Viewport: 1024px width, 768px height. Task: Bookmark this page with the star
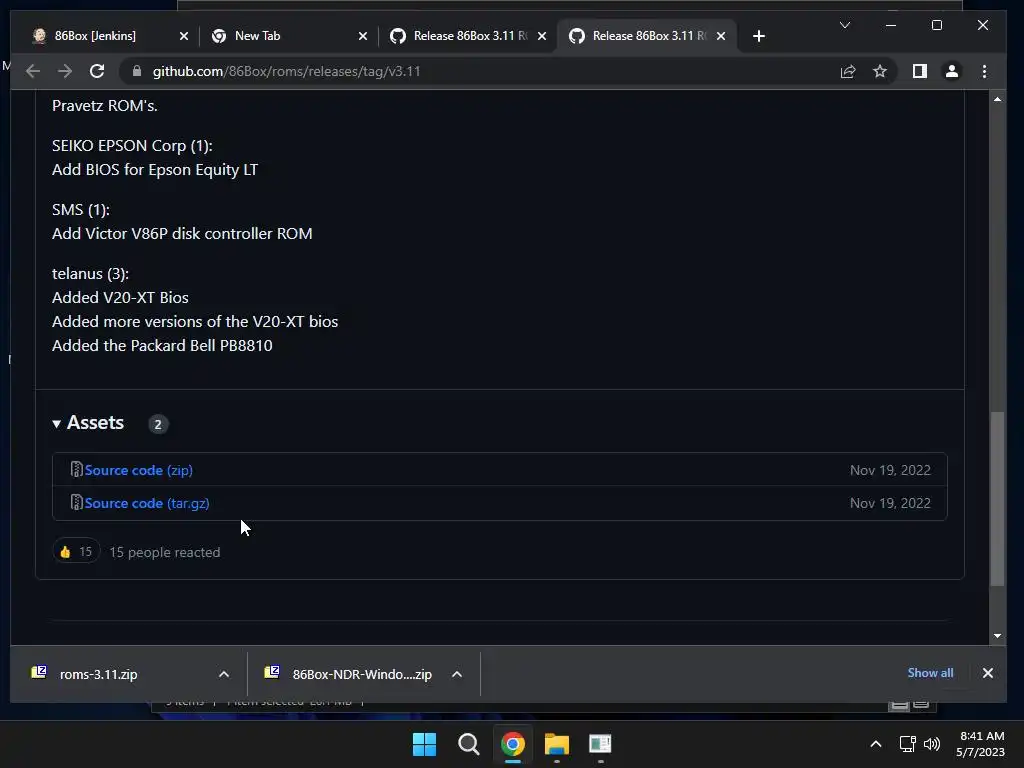(x=880, y=71)
